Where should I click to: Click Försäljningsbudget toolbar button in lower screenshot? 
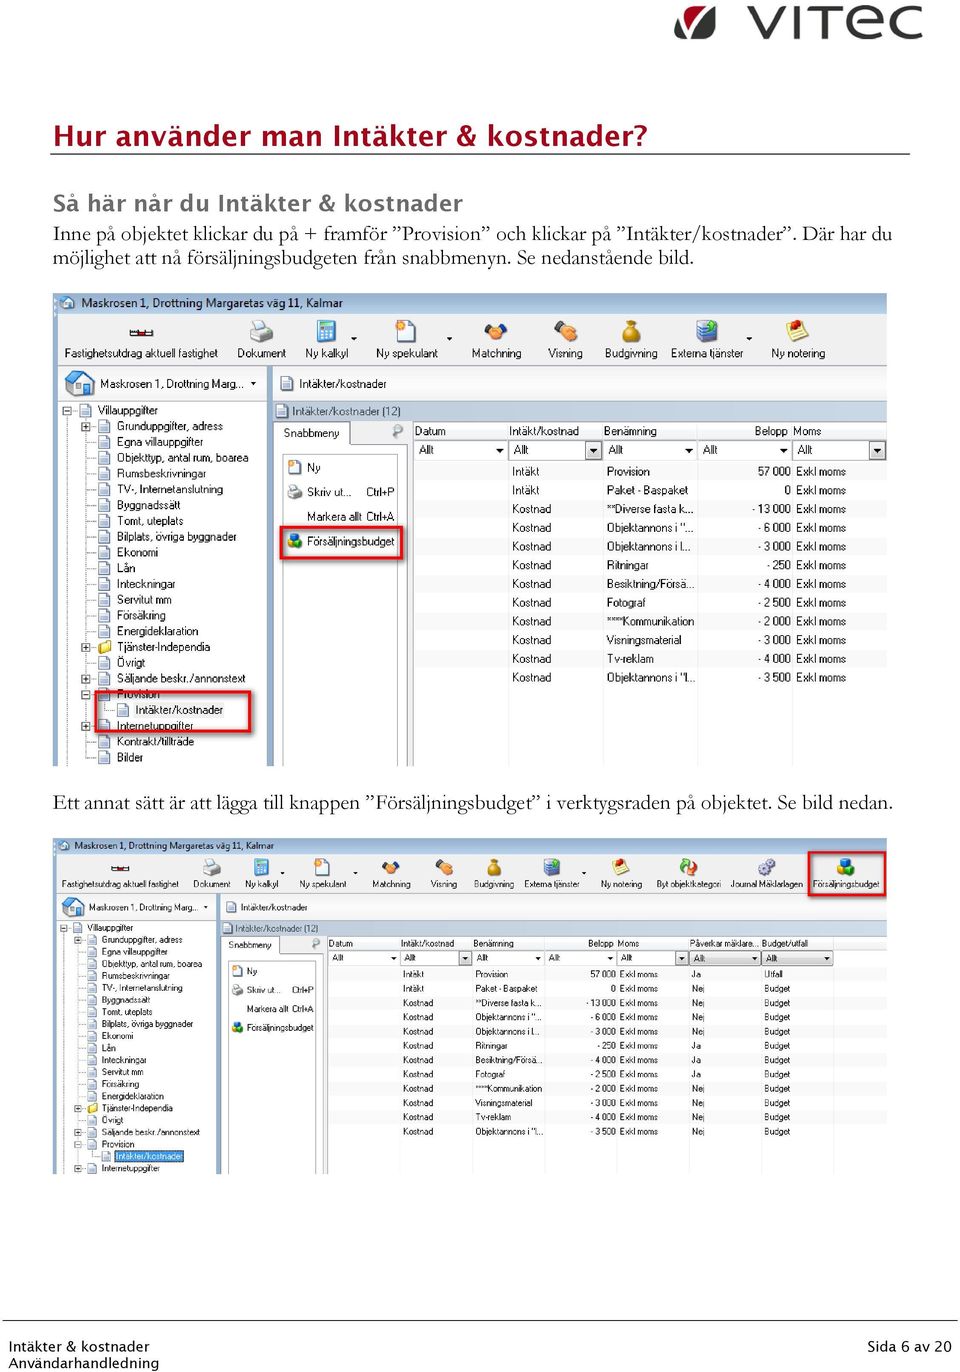click(846, 873)
